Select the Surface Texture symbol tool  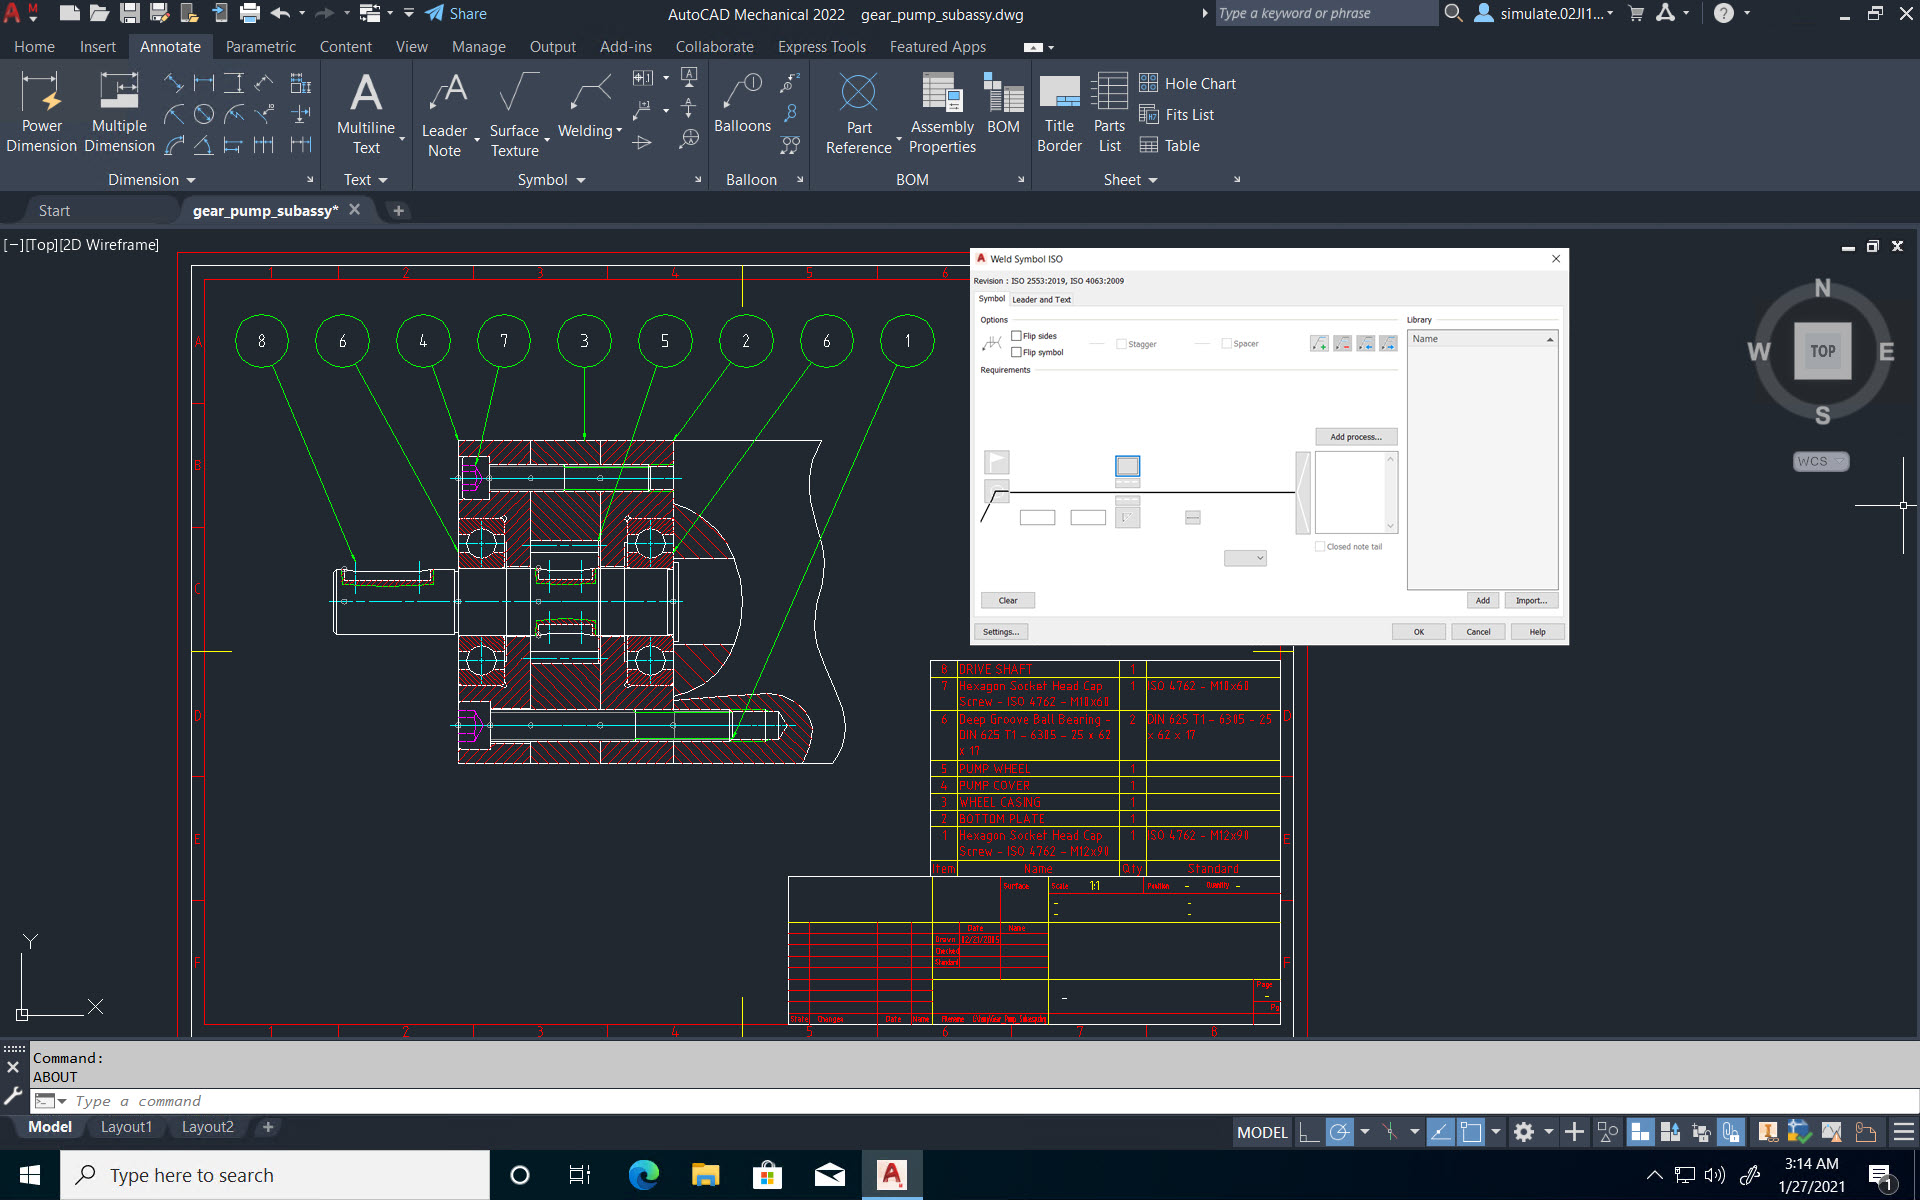(514, 112)
